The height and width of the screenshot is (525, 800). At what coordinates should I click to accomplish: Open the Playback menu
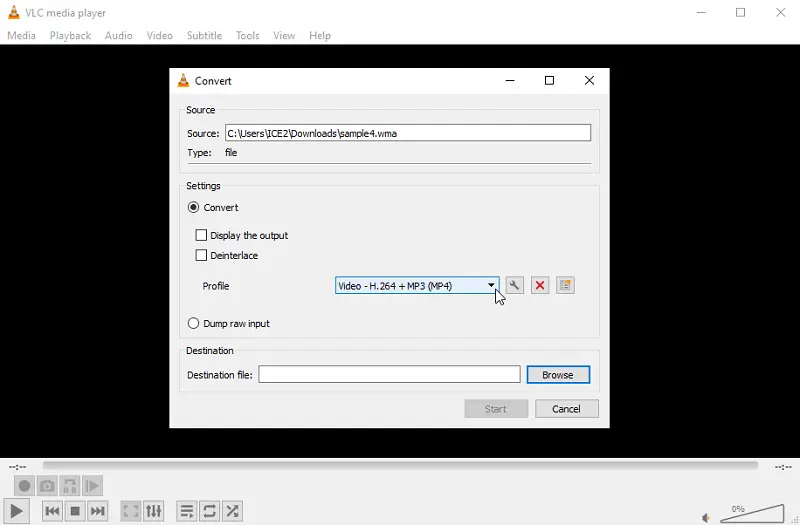70,36
